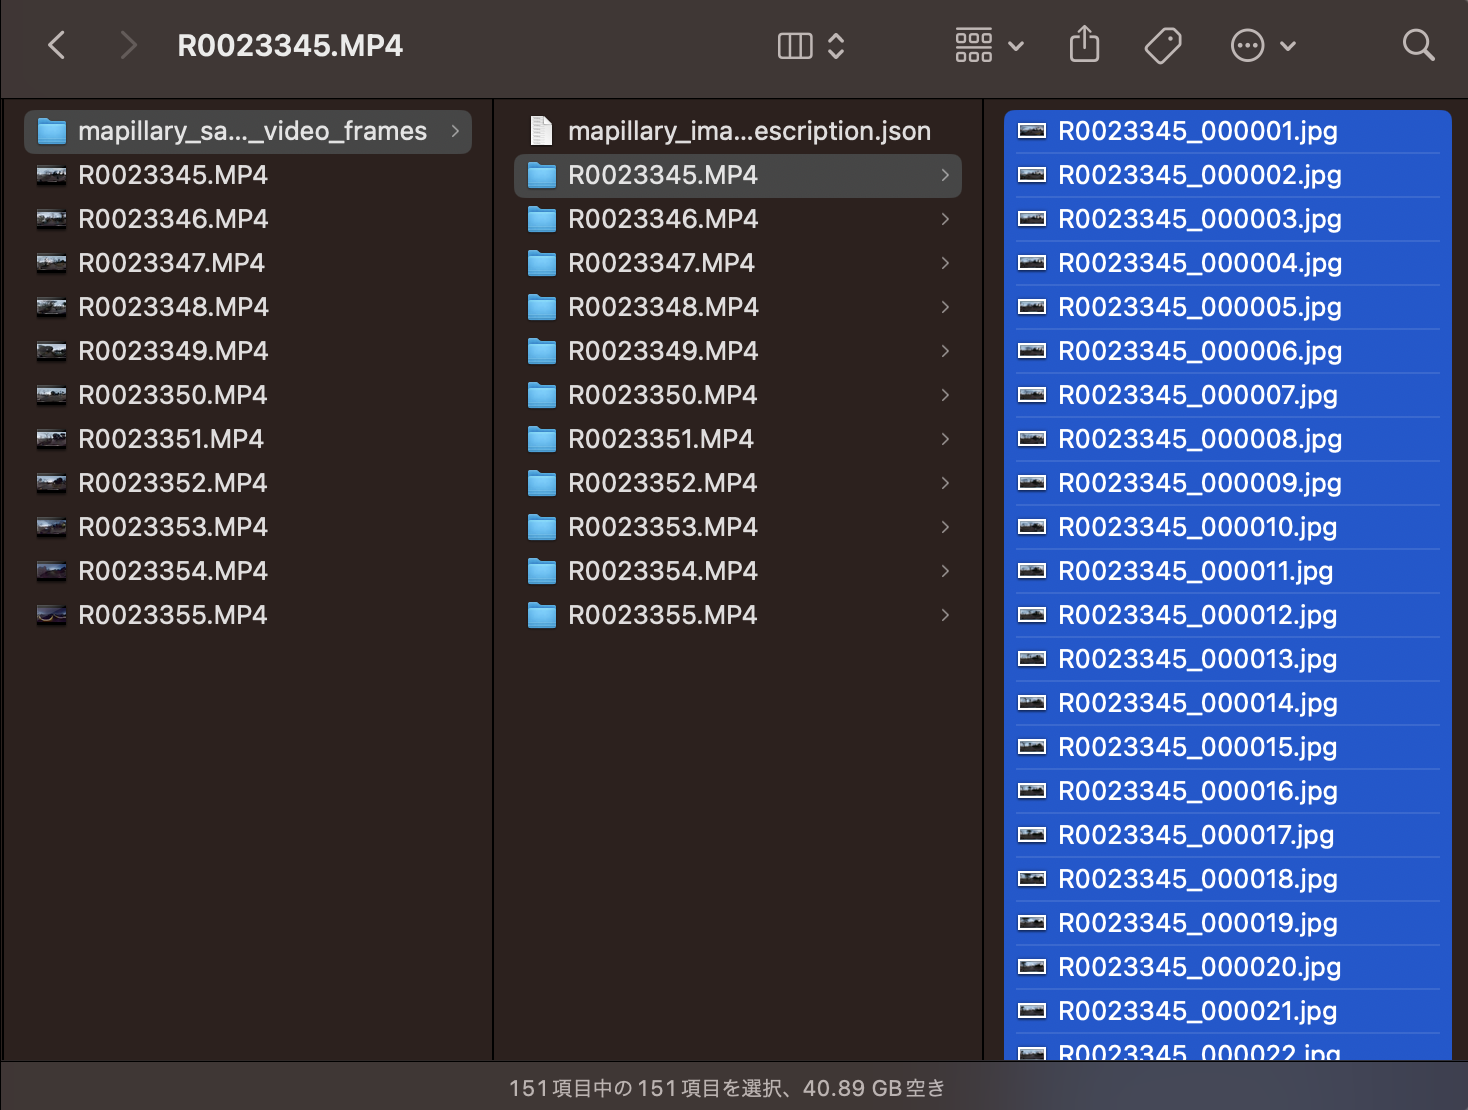The width and height of the screenshot is (1468, 1110).
Task: Select the R0023349.MP4 folder
Action: [662, 351]
